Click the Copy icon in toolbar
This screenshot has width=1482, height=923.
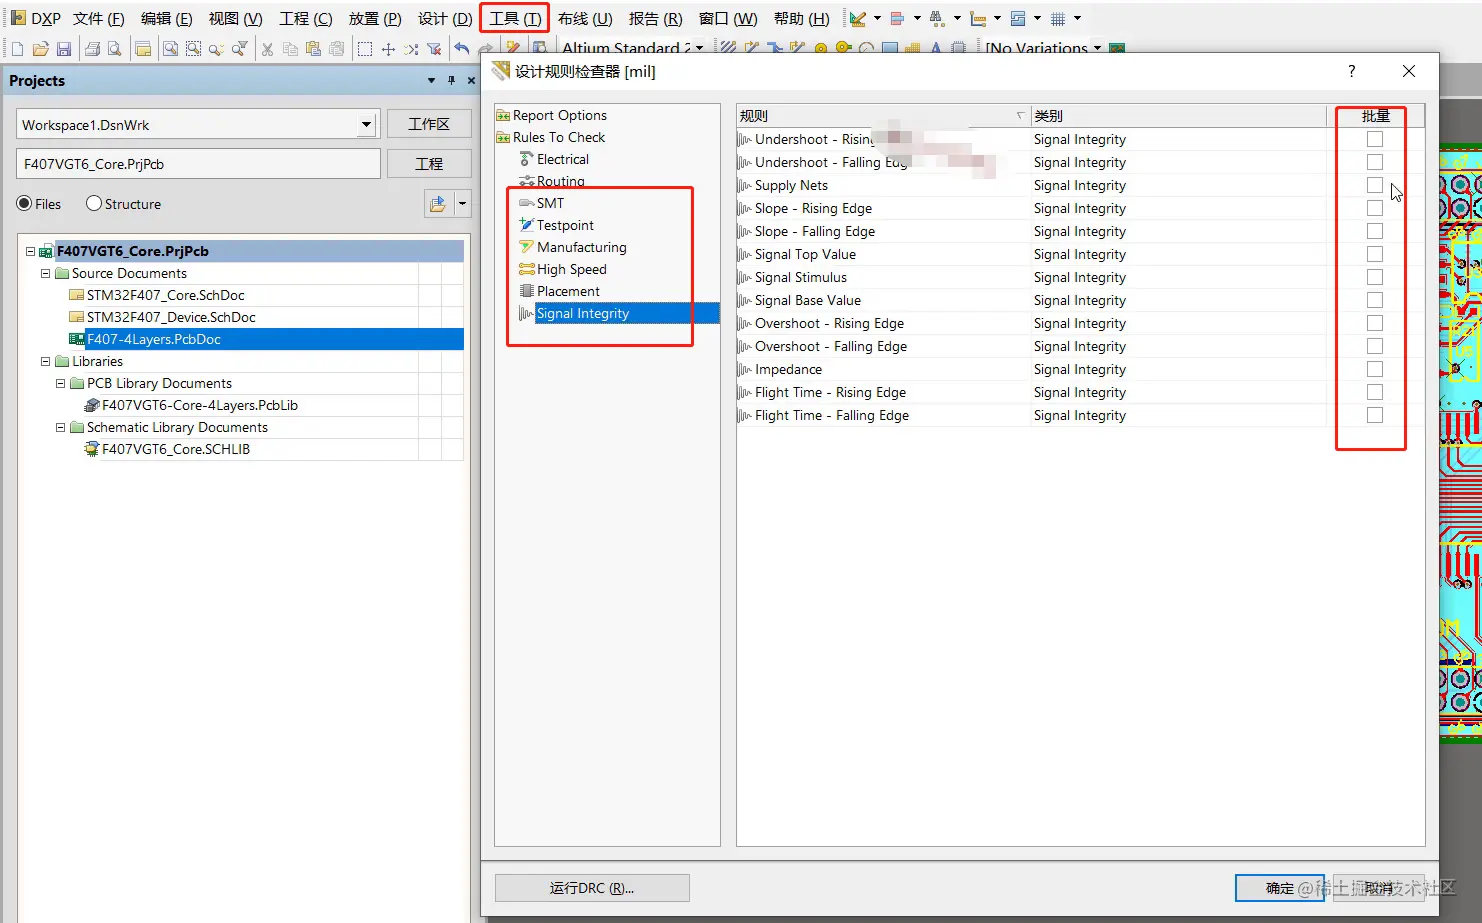click(x=290, y=48)
